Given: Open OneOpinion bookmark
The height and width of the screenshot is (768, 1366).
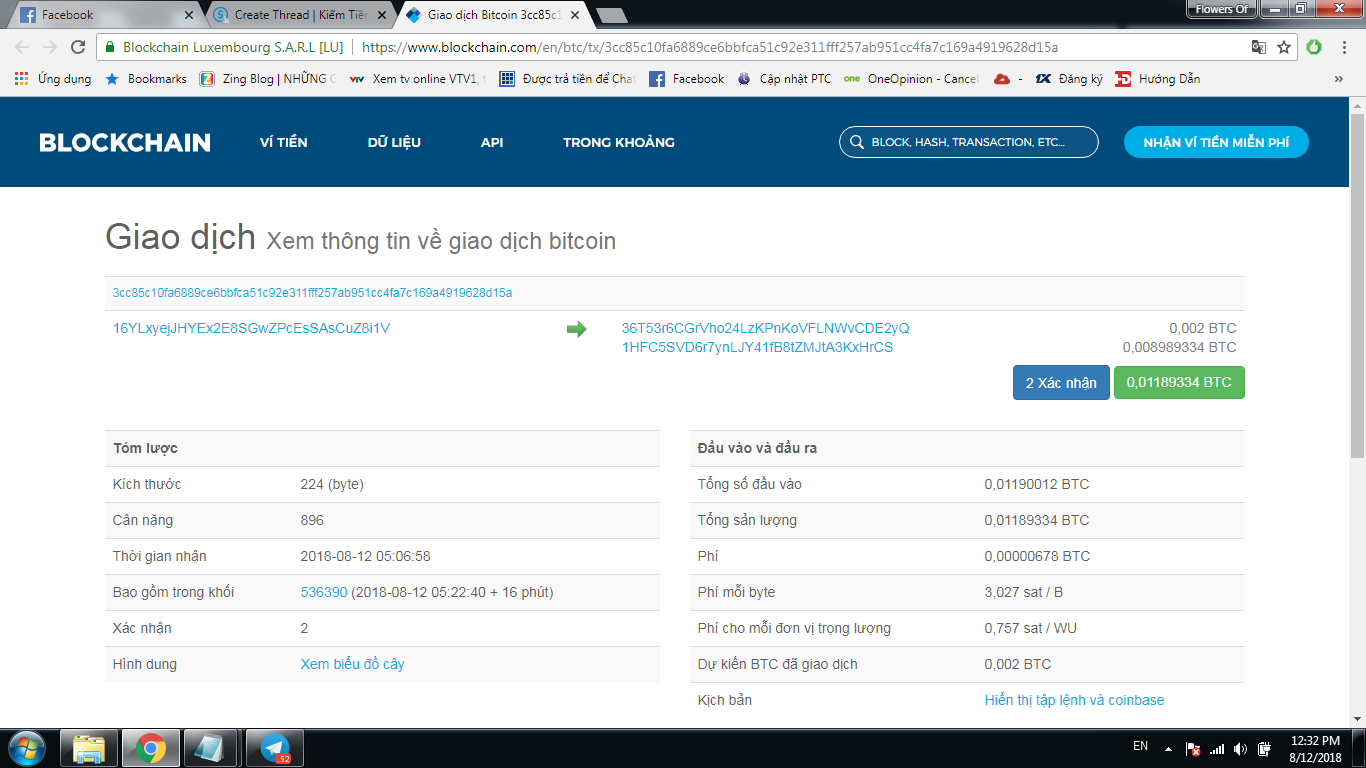Looking at the screenshot, I should coord(911,79).
